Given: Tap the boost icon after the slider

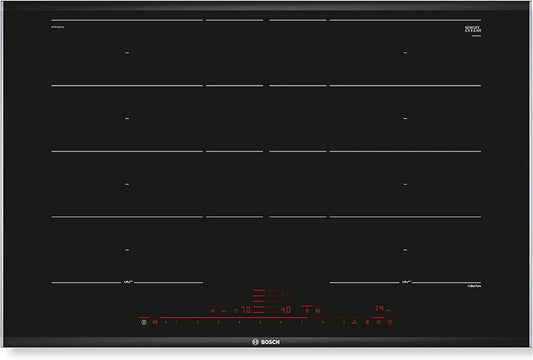Looking at the screenshot, I should 354,322.
